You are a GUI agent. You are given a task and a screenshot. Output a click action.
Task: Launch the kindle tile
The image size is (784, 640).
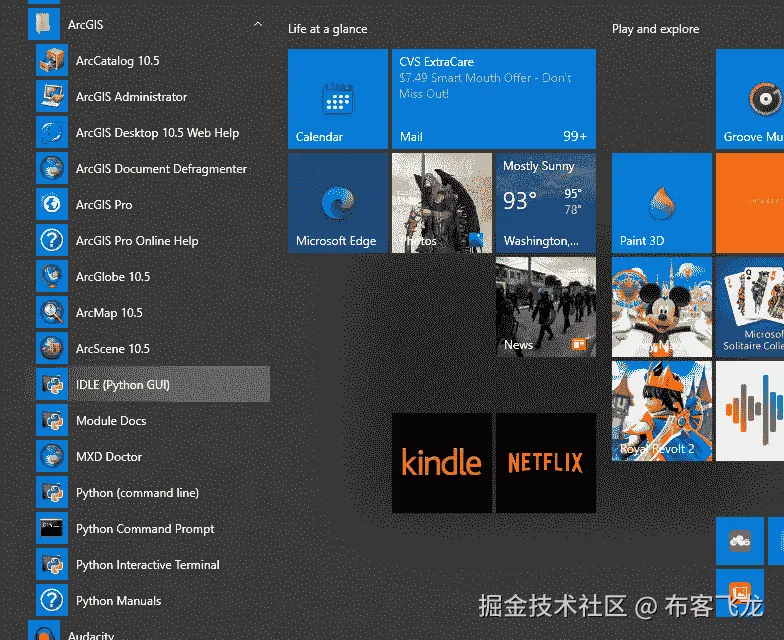tap(442, 463)
